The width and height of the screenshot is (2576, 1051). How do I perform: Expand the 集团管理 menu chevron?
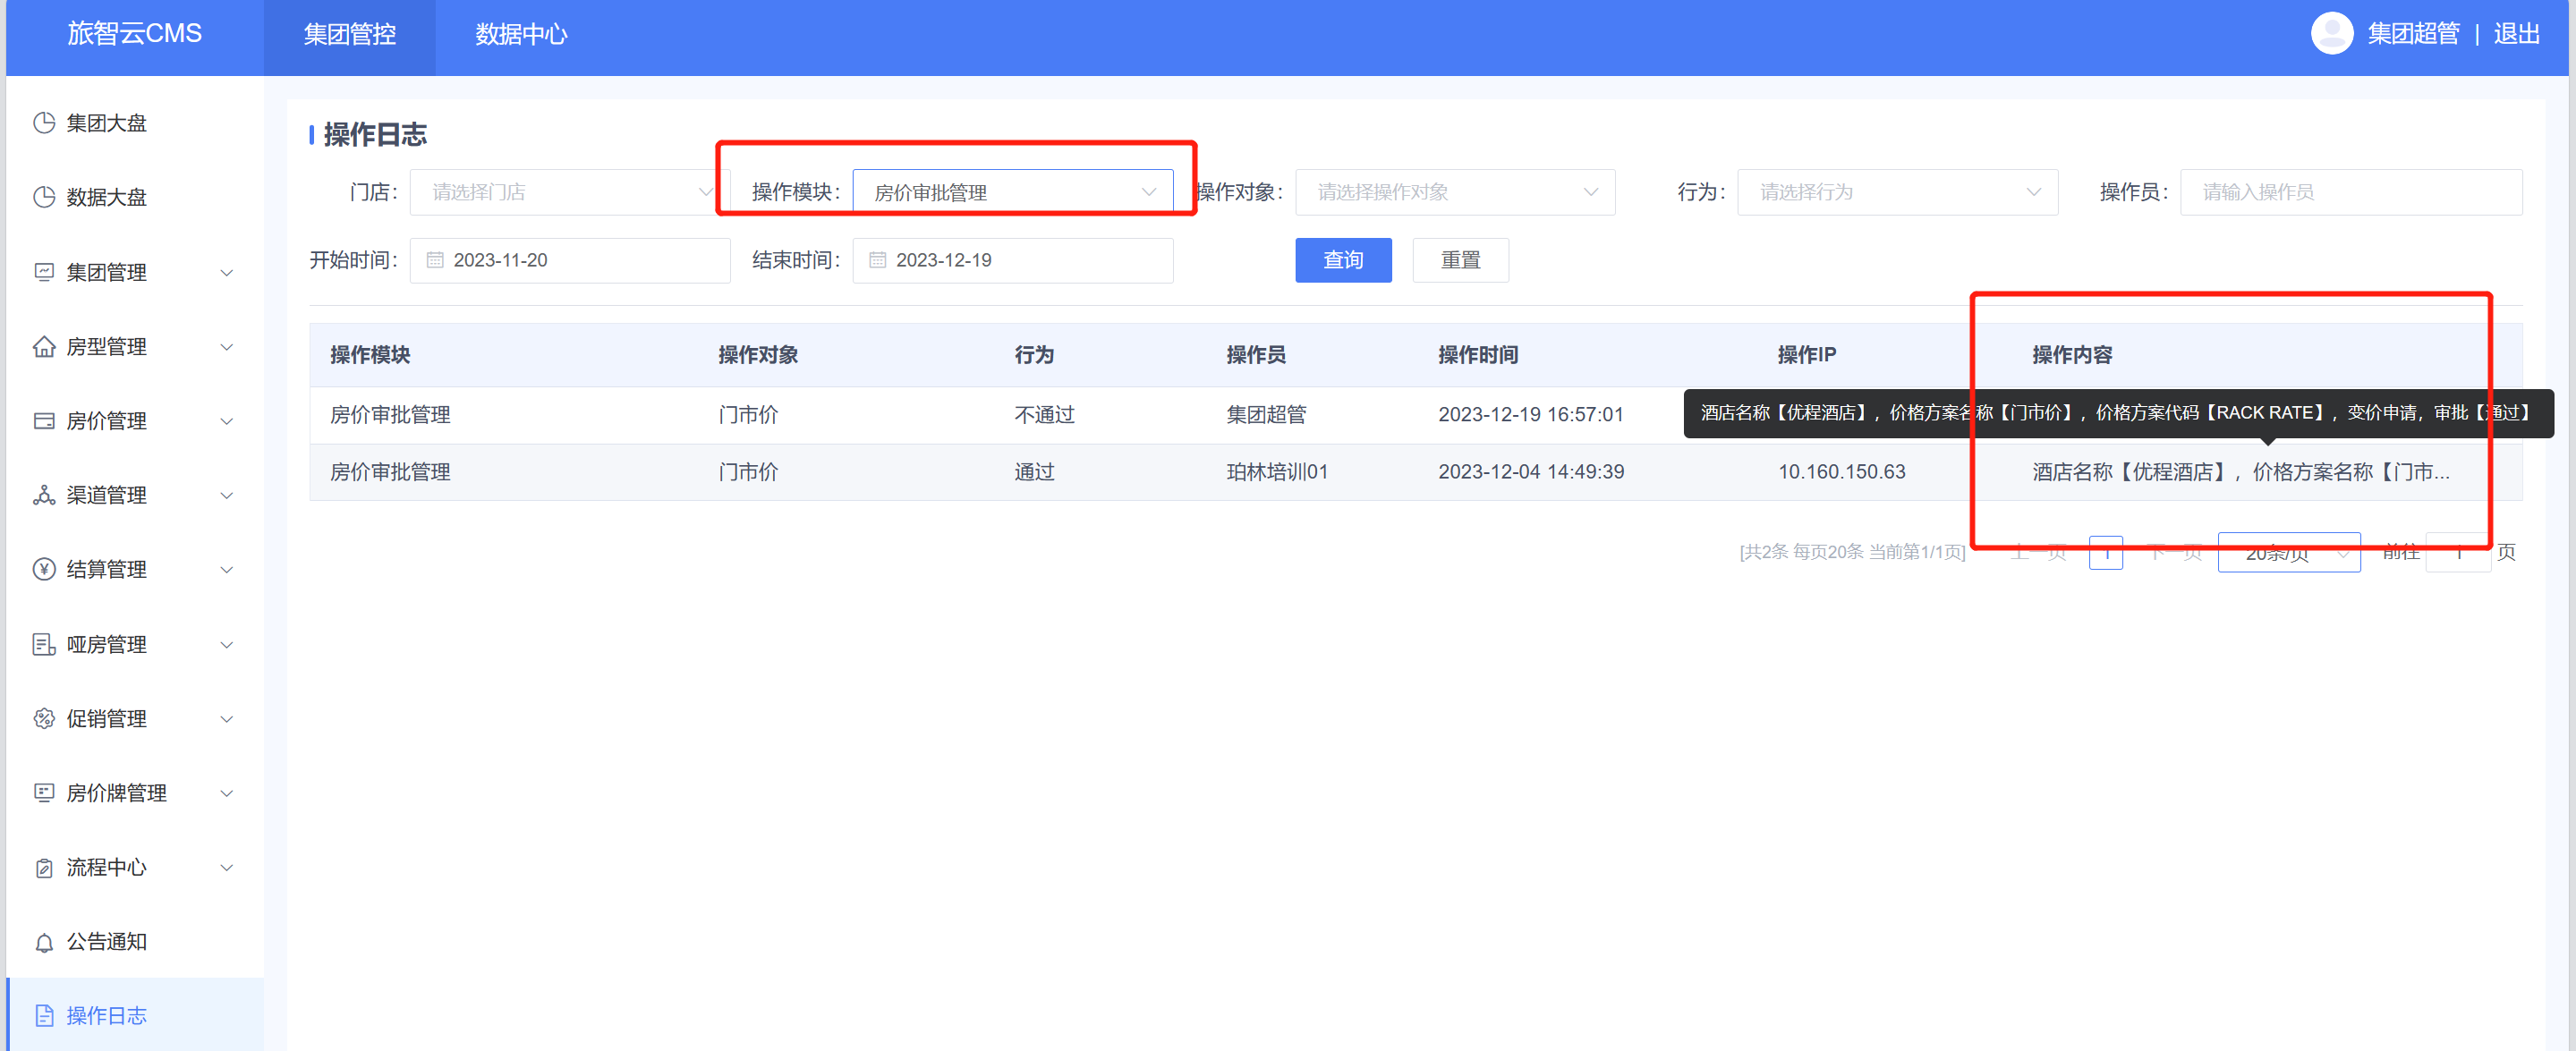(x=227, y=272)
